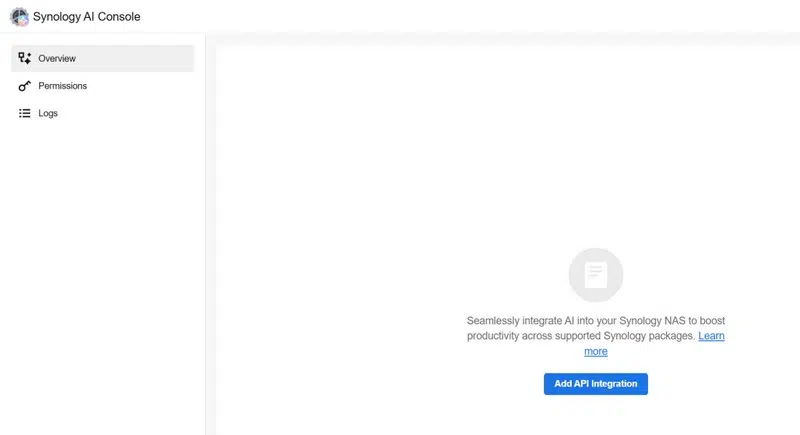Go to the Logs section
The width and height of the screenshot is (800, 435).
coord(103,113)
